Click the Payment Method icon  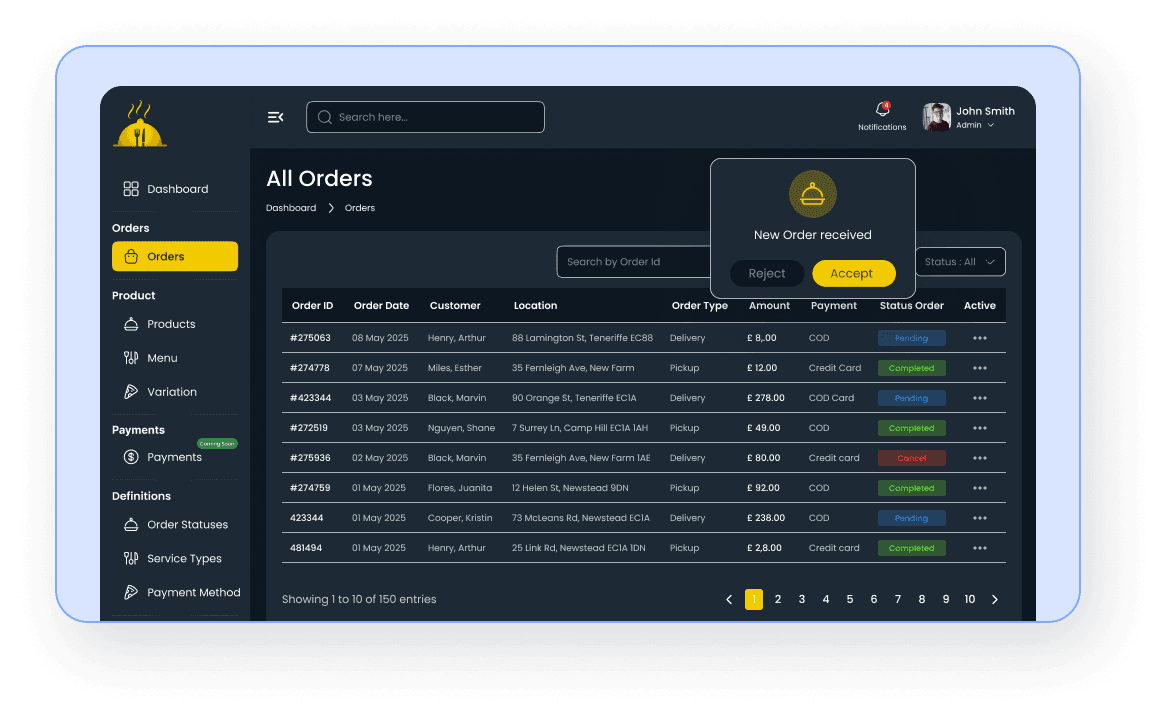click(x=131, y=592)
